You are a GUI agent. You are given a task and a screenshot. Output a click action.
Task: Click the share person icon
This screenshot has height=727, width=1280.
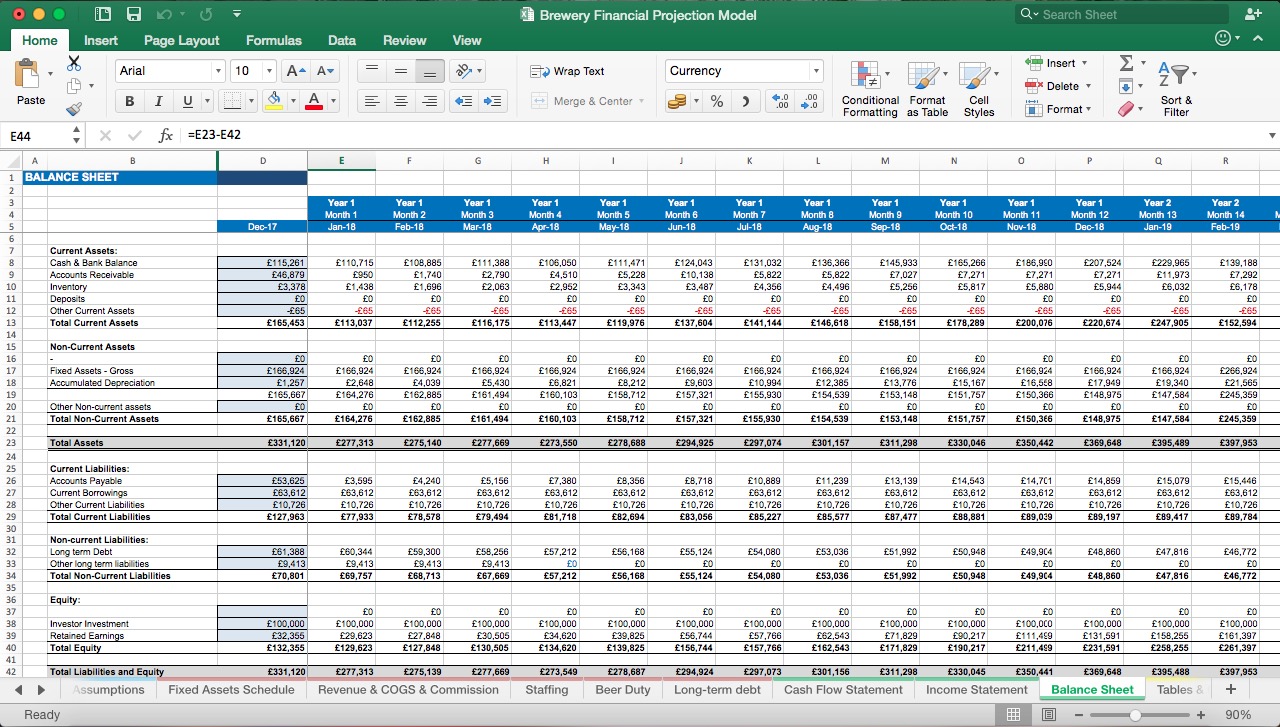(x=1253, y=14)
